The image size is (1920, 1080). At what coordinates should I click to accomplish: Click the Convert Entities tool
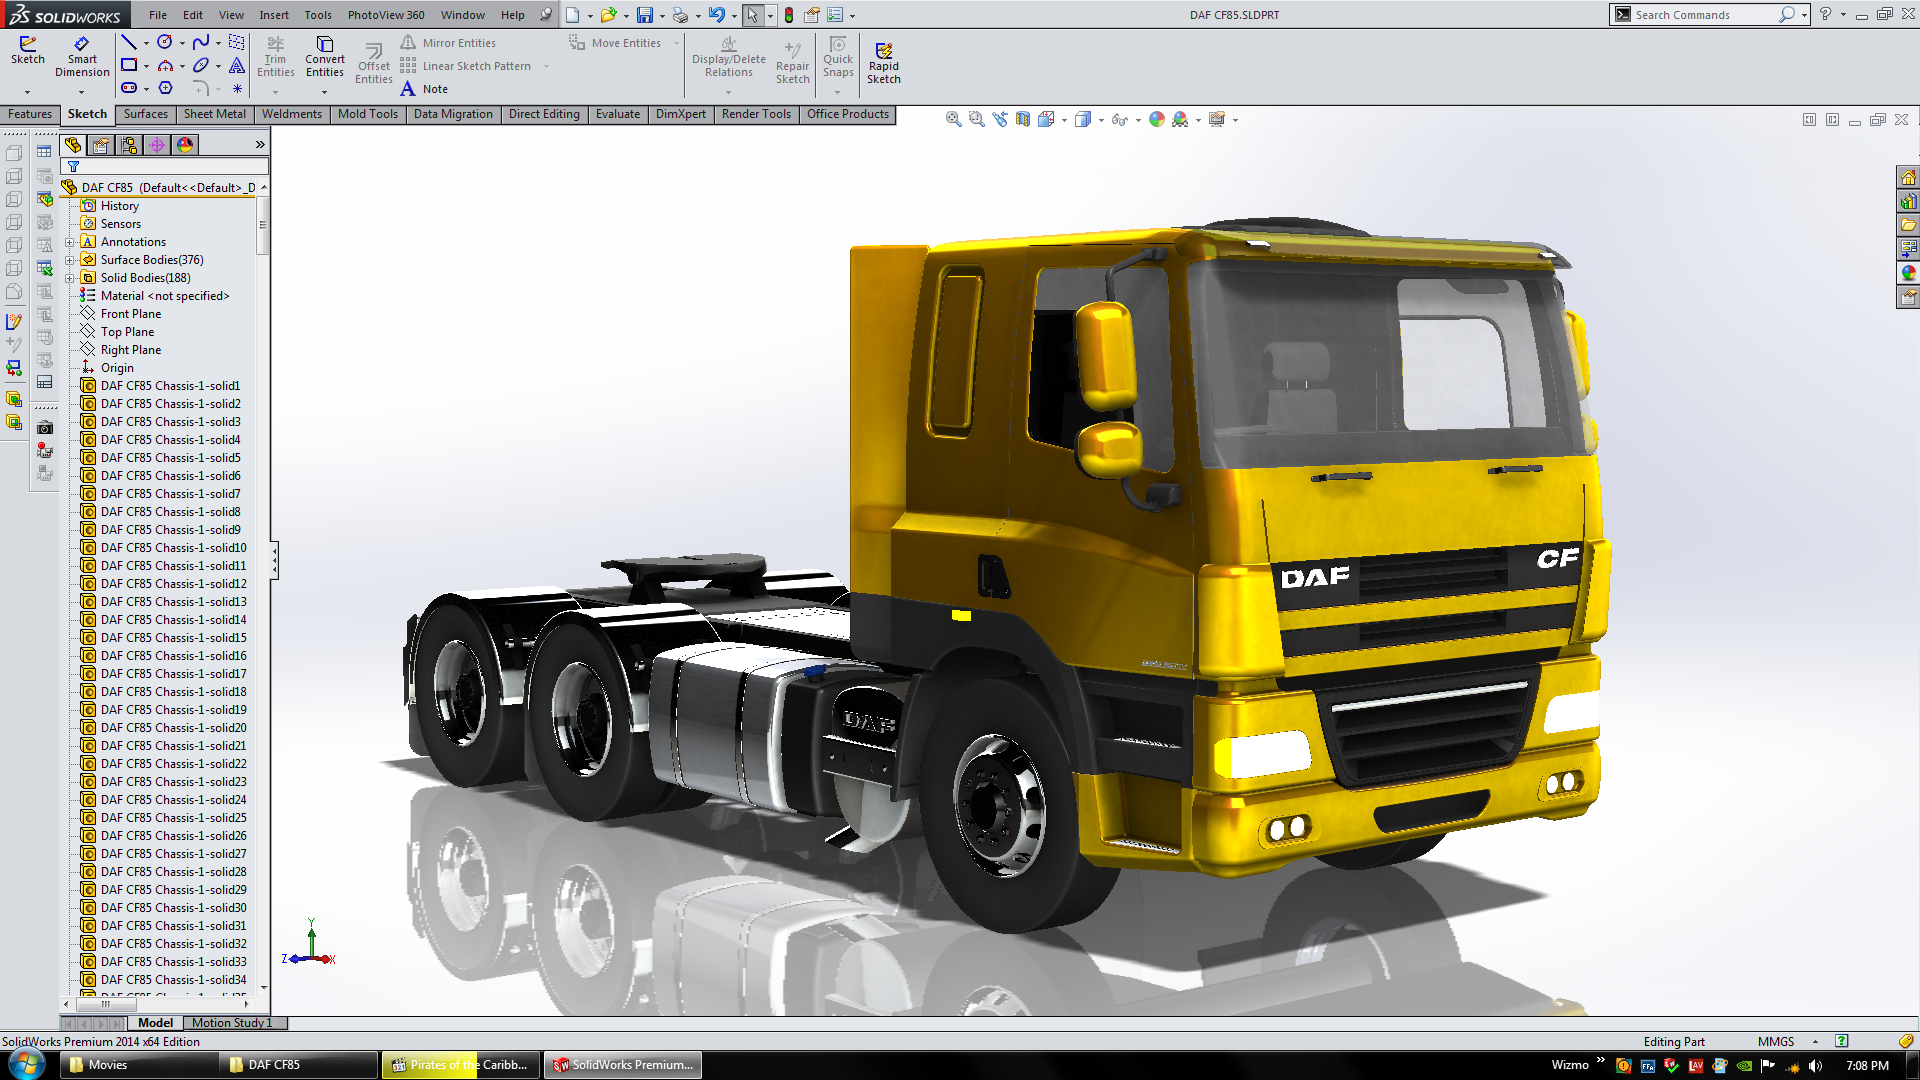click(x=325, y=57)
